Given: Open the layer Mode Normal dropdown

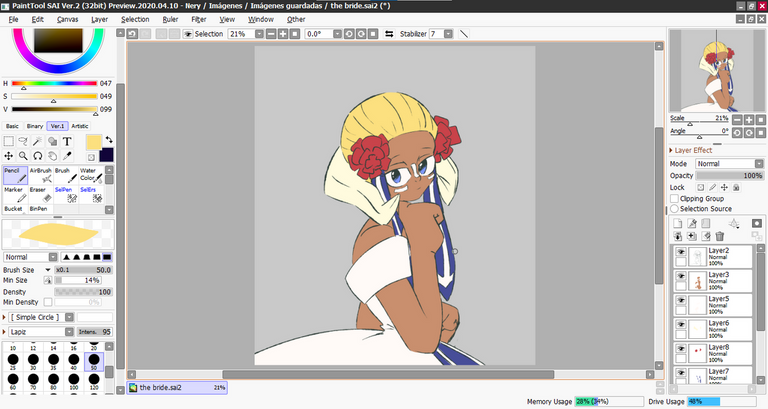Looking at the screenshot, I should click(x=759, y=164).
